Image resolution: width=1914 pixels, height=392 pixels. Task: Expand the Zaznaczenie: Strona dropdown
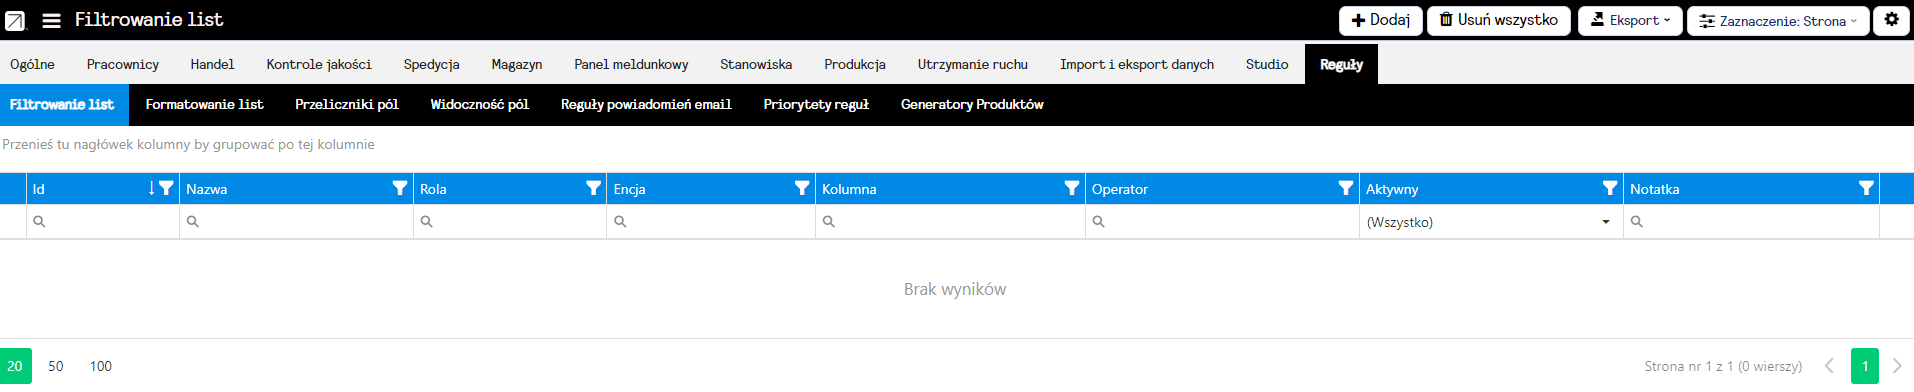click(x=1778, y=20)
